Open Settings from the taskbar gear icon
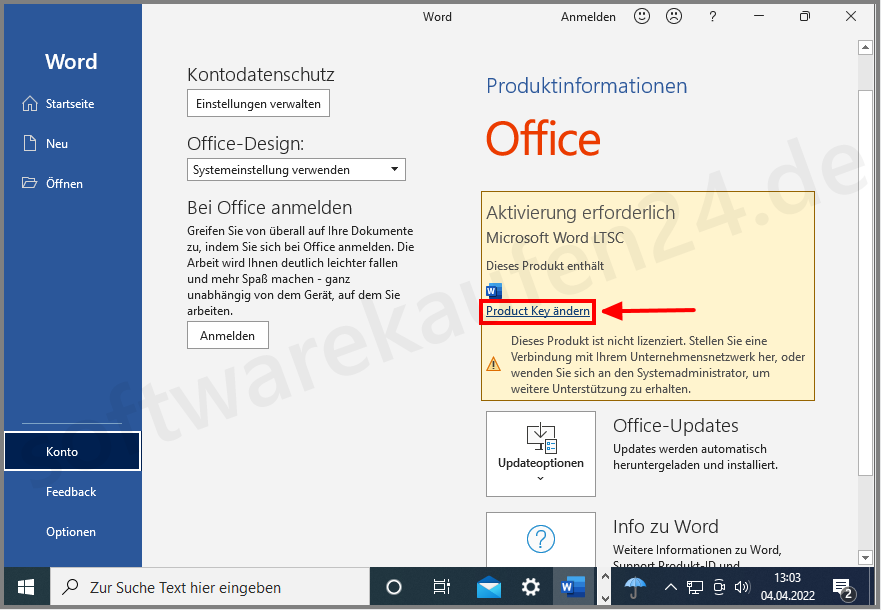 (530, 587)
